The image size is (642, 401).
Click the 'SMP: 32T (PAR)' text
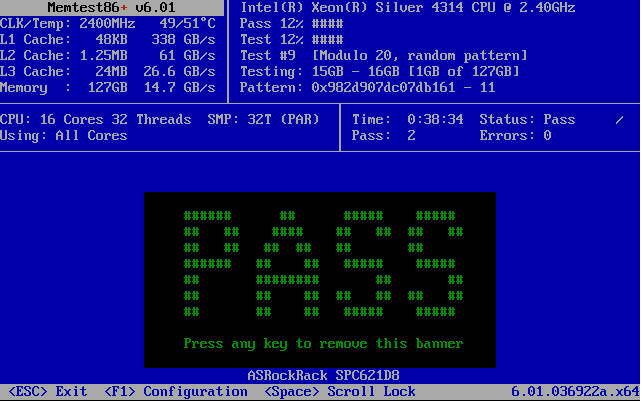tap(263, 120)
